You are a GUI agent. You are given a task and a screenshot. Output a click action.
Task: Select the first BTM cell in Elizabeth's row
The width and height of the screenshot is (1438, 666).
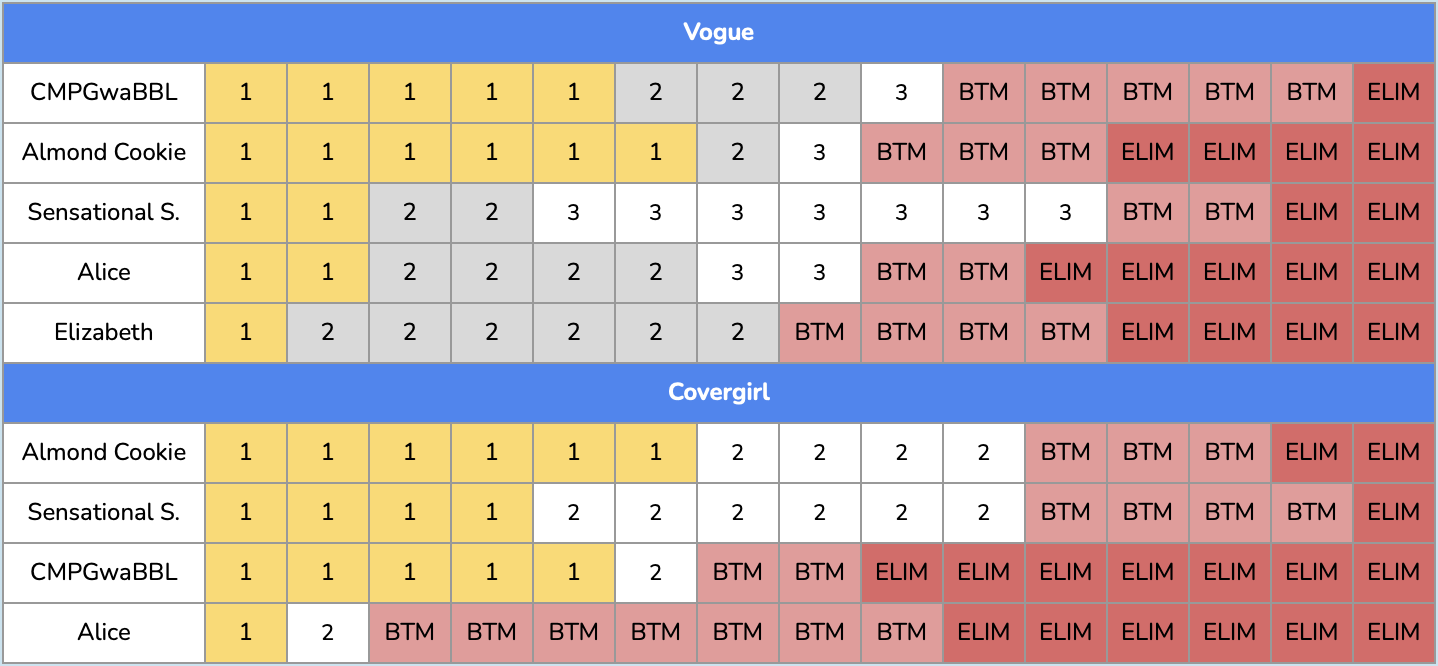click(x=819, y=332)
